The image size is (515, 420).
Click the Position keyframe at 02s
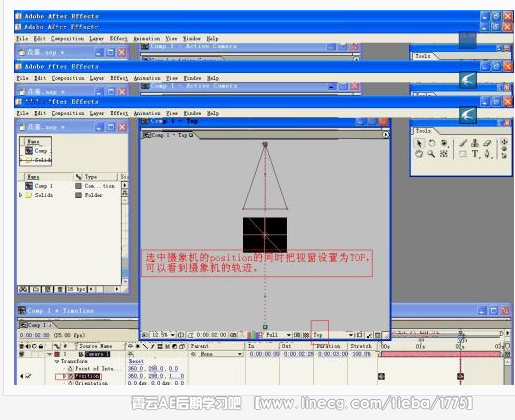(460, 376)
